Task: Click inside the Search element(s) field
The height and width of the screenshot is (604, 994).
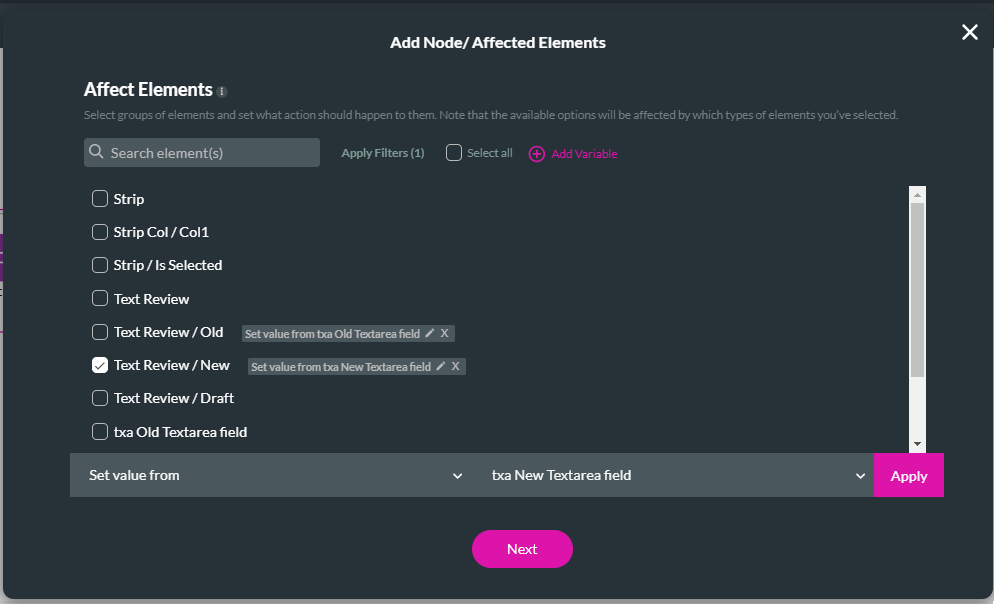Action: pyautogui.click(x=200, y=151)
